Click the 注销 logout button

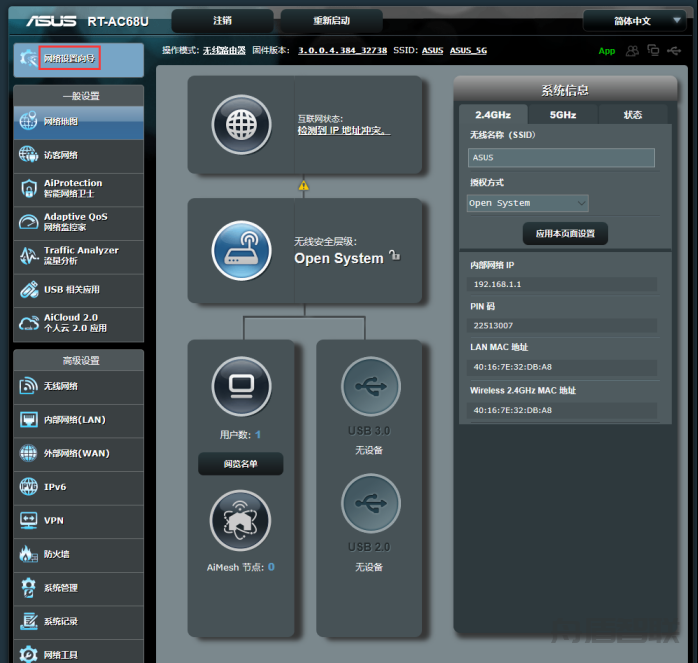click(x=222, y=21)
